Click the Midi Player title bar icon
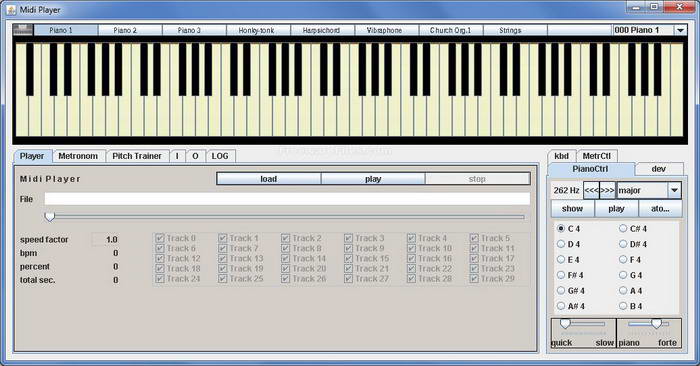 coord(11,9)
